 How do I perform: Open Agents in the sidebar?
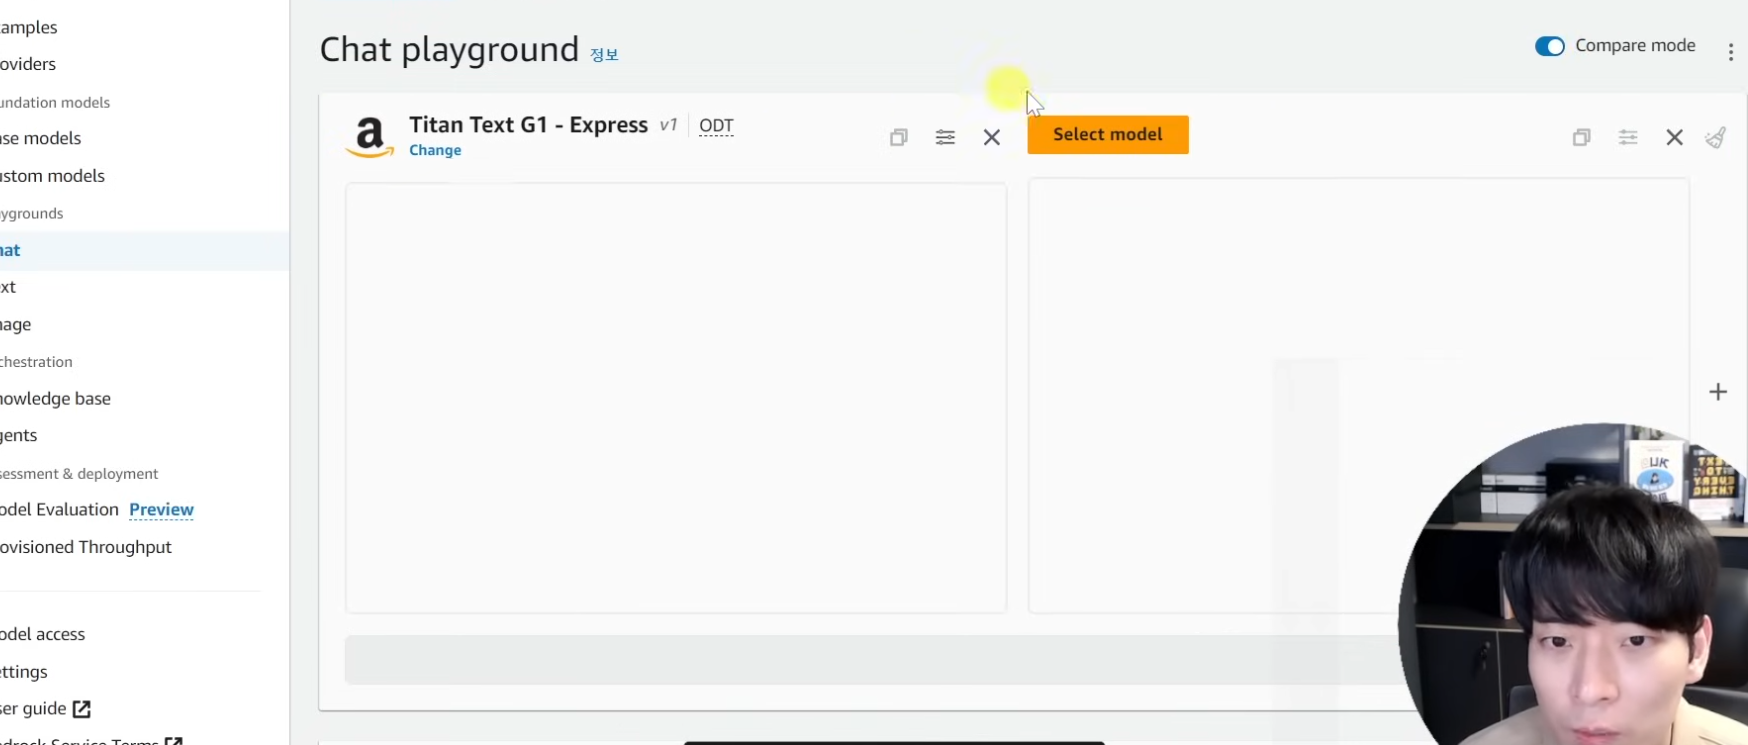click(19, 435)
